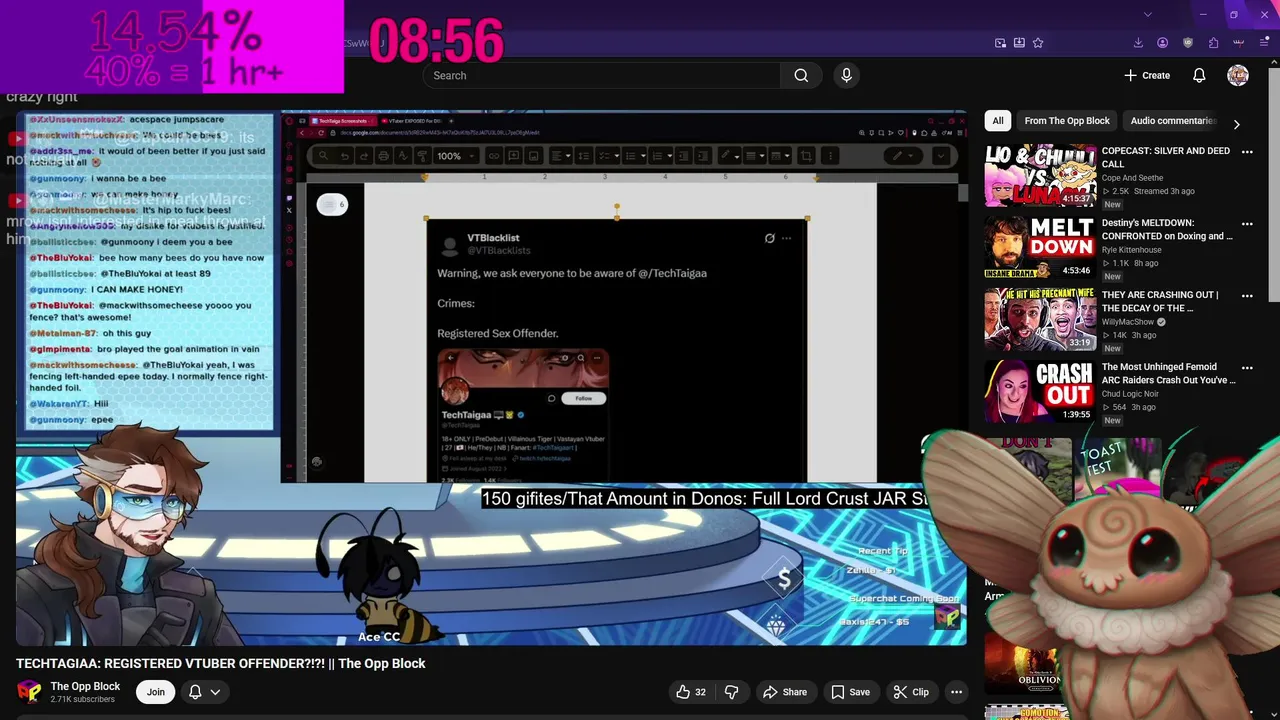Click The Opp Block channel avatar
This screenshot has width=1280, height=720.
(x=30, y=692)
